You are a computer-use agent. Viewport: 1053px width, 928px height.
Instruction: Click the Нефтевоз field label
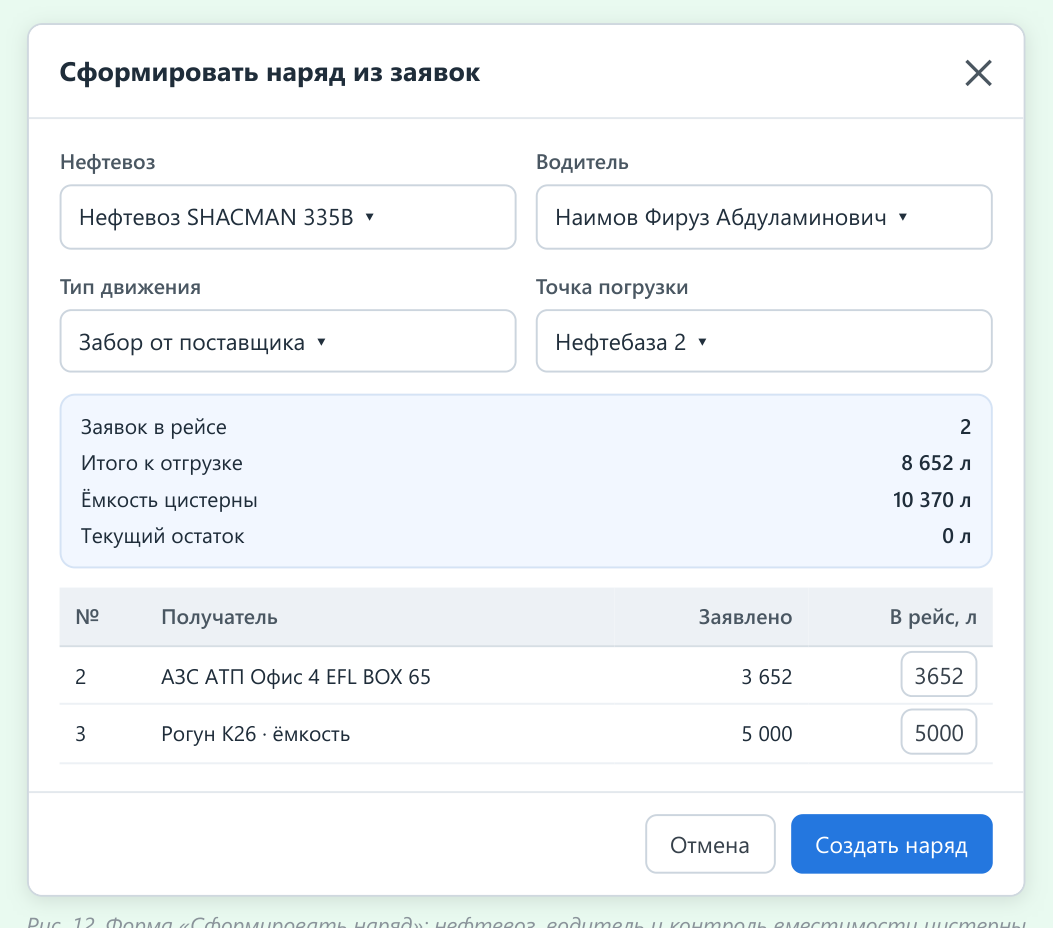107,162
